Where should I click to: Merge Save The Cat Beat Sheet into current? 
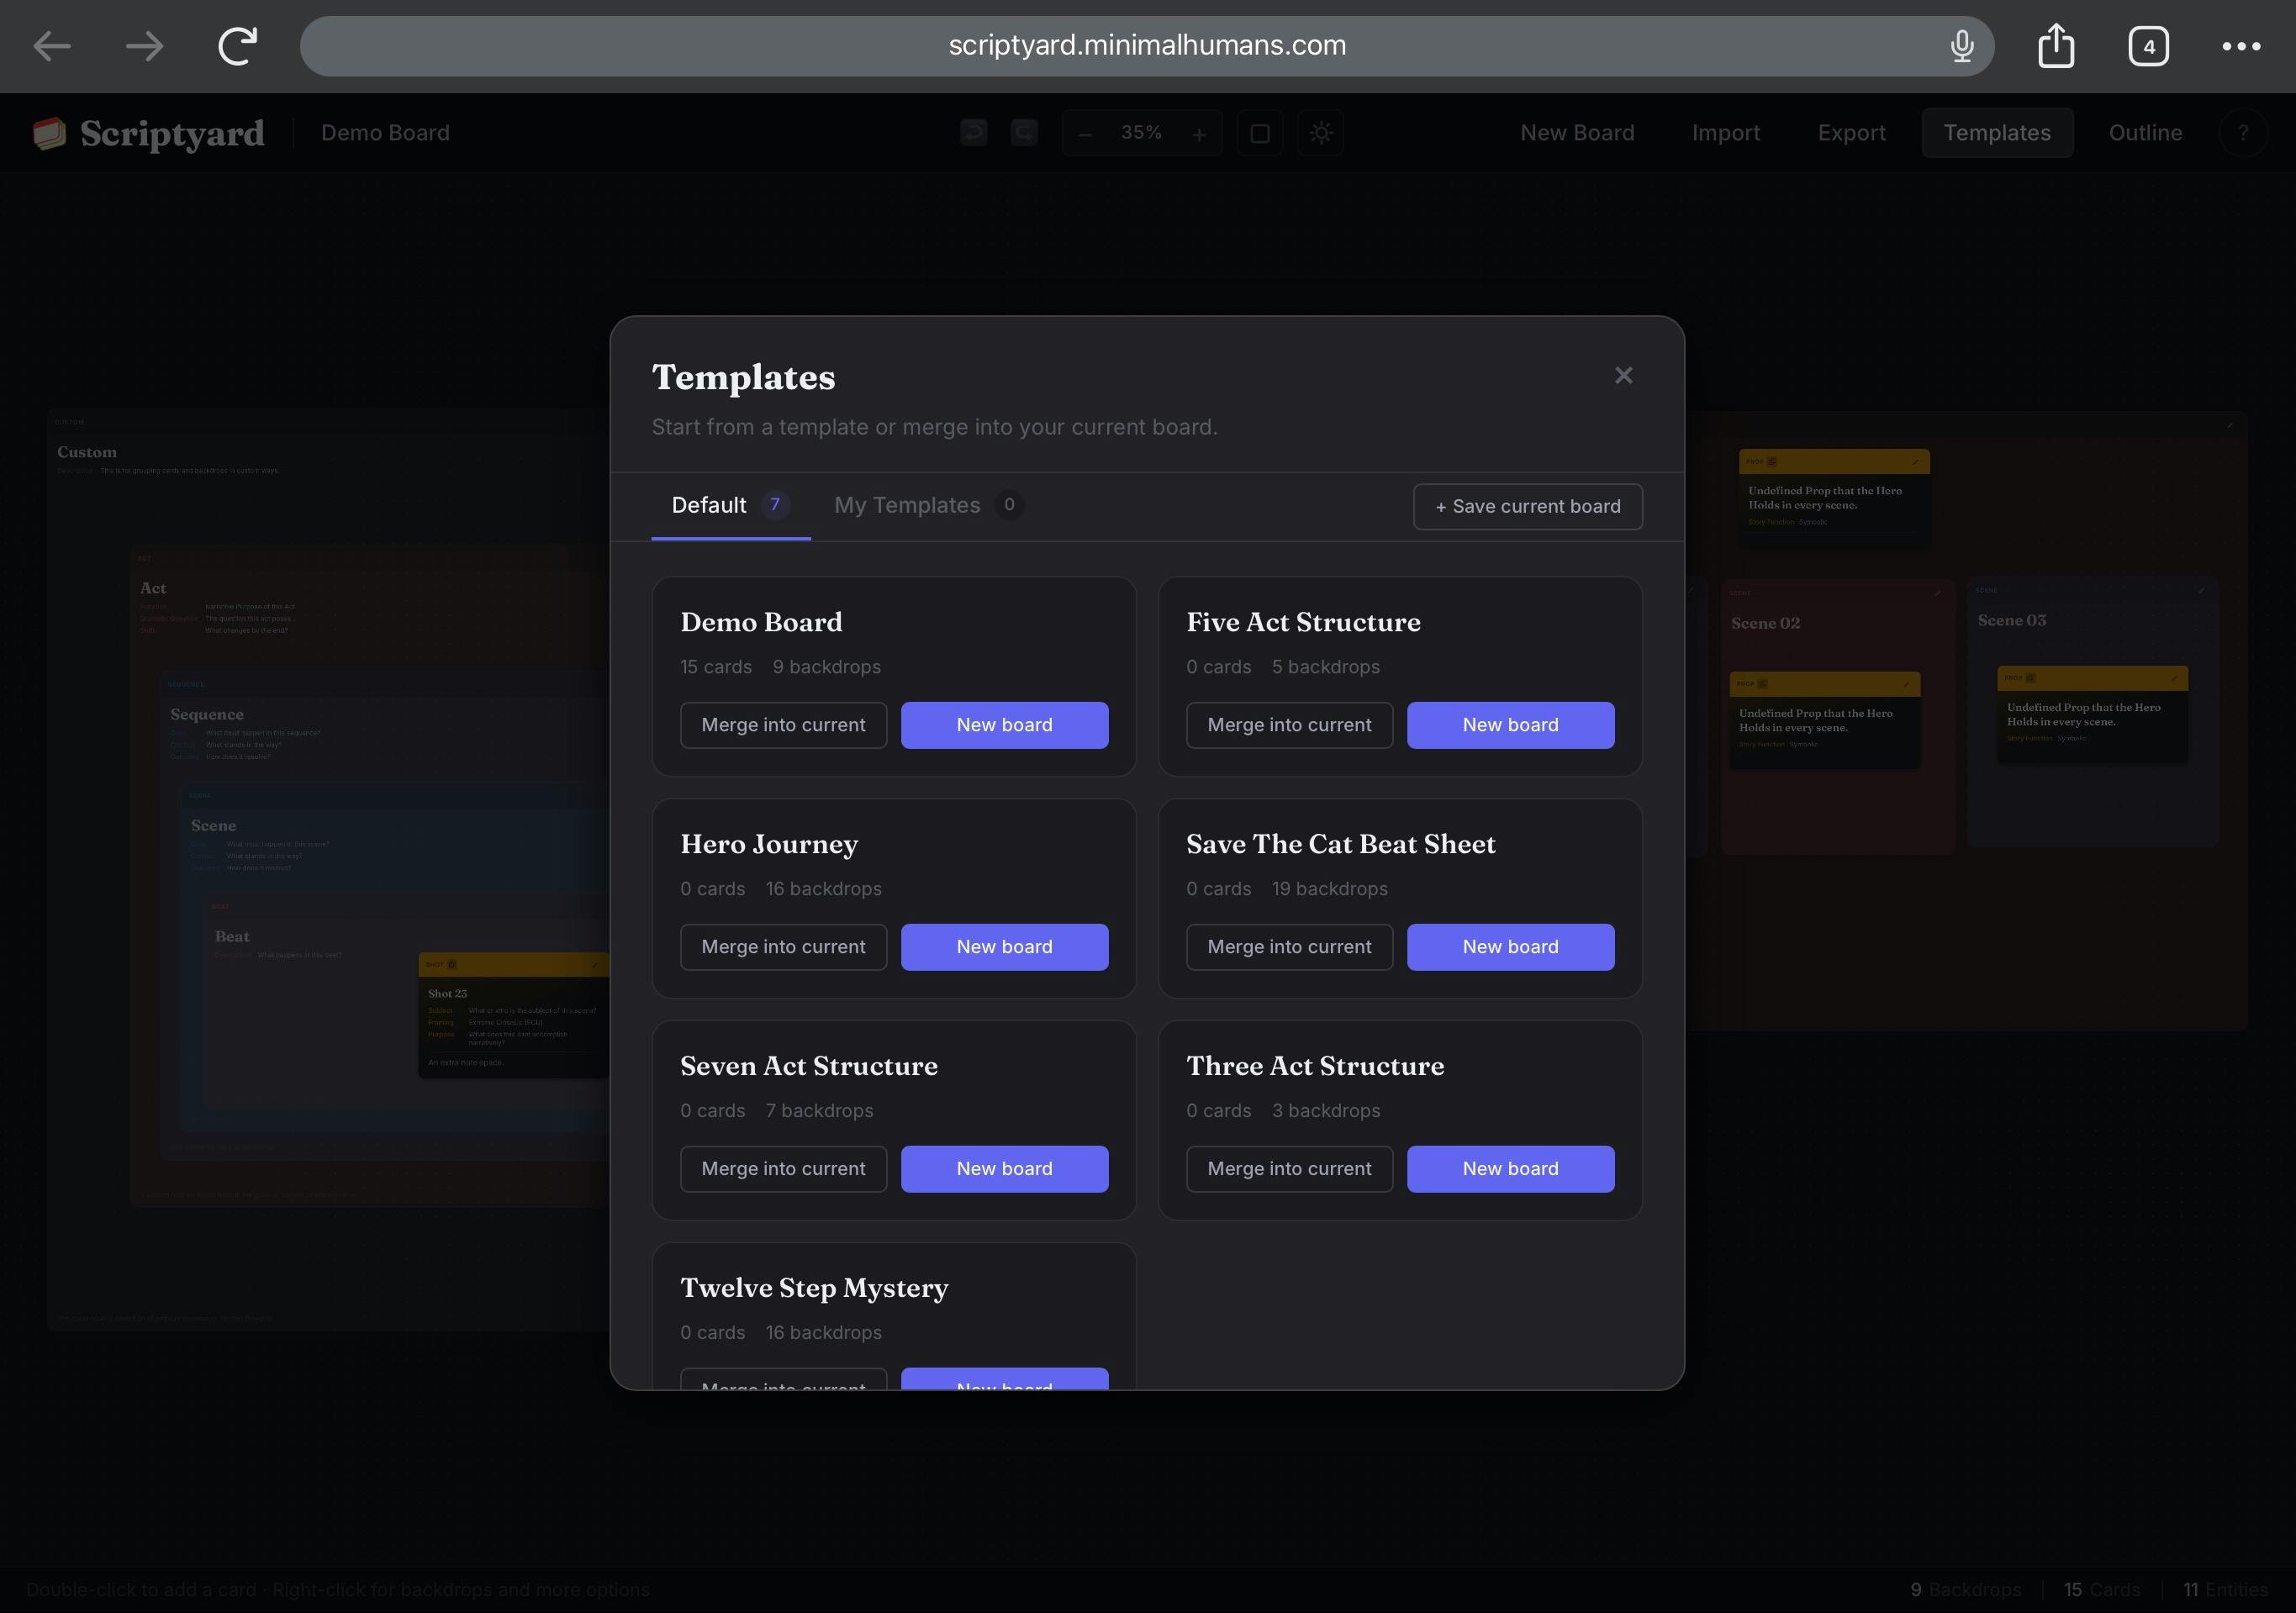click(x=1289, y=947)
